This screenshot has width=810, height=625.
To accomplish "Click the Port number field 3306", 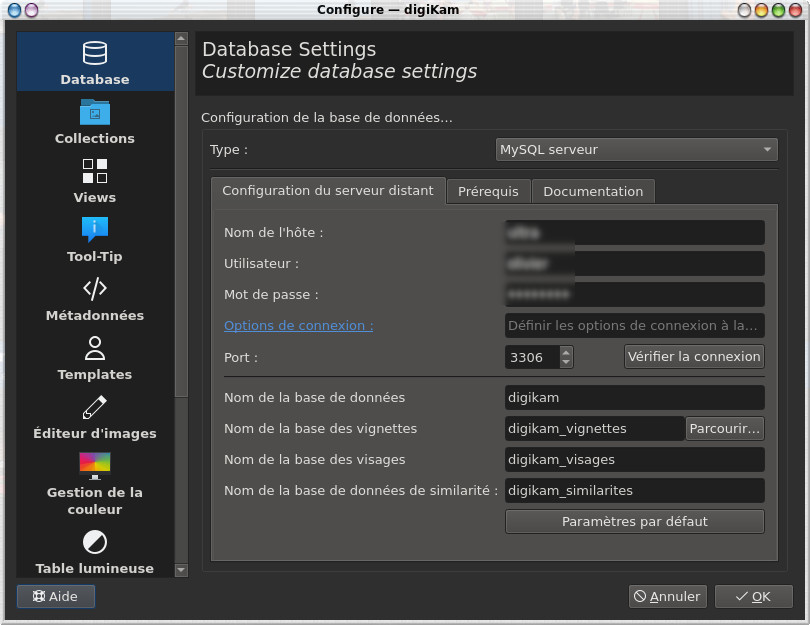I will [533, 357].
